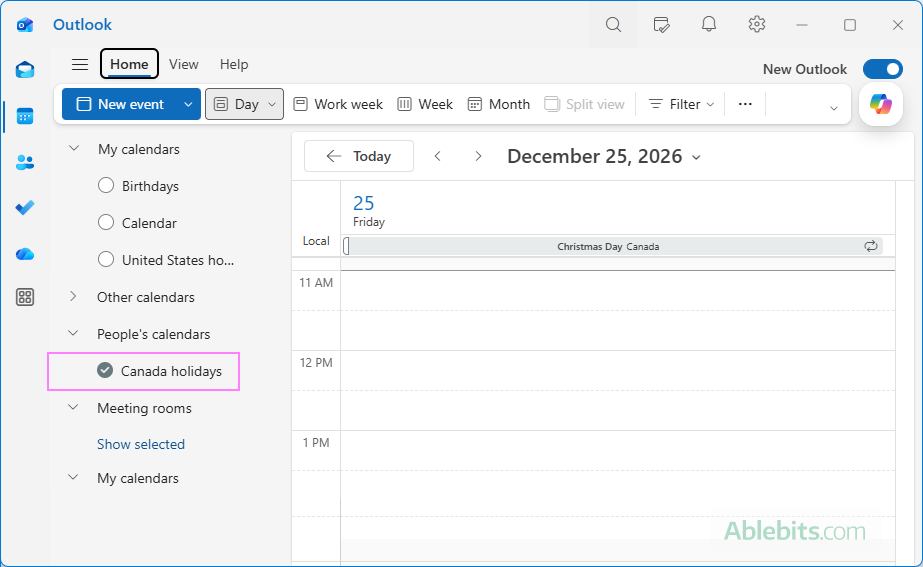
Task: Go to the next day arrow
Action: coord(478,156)
